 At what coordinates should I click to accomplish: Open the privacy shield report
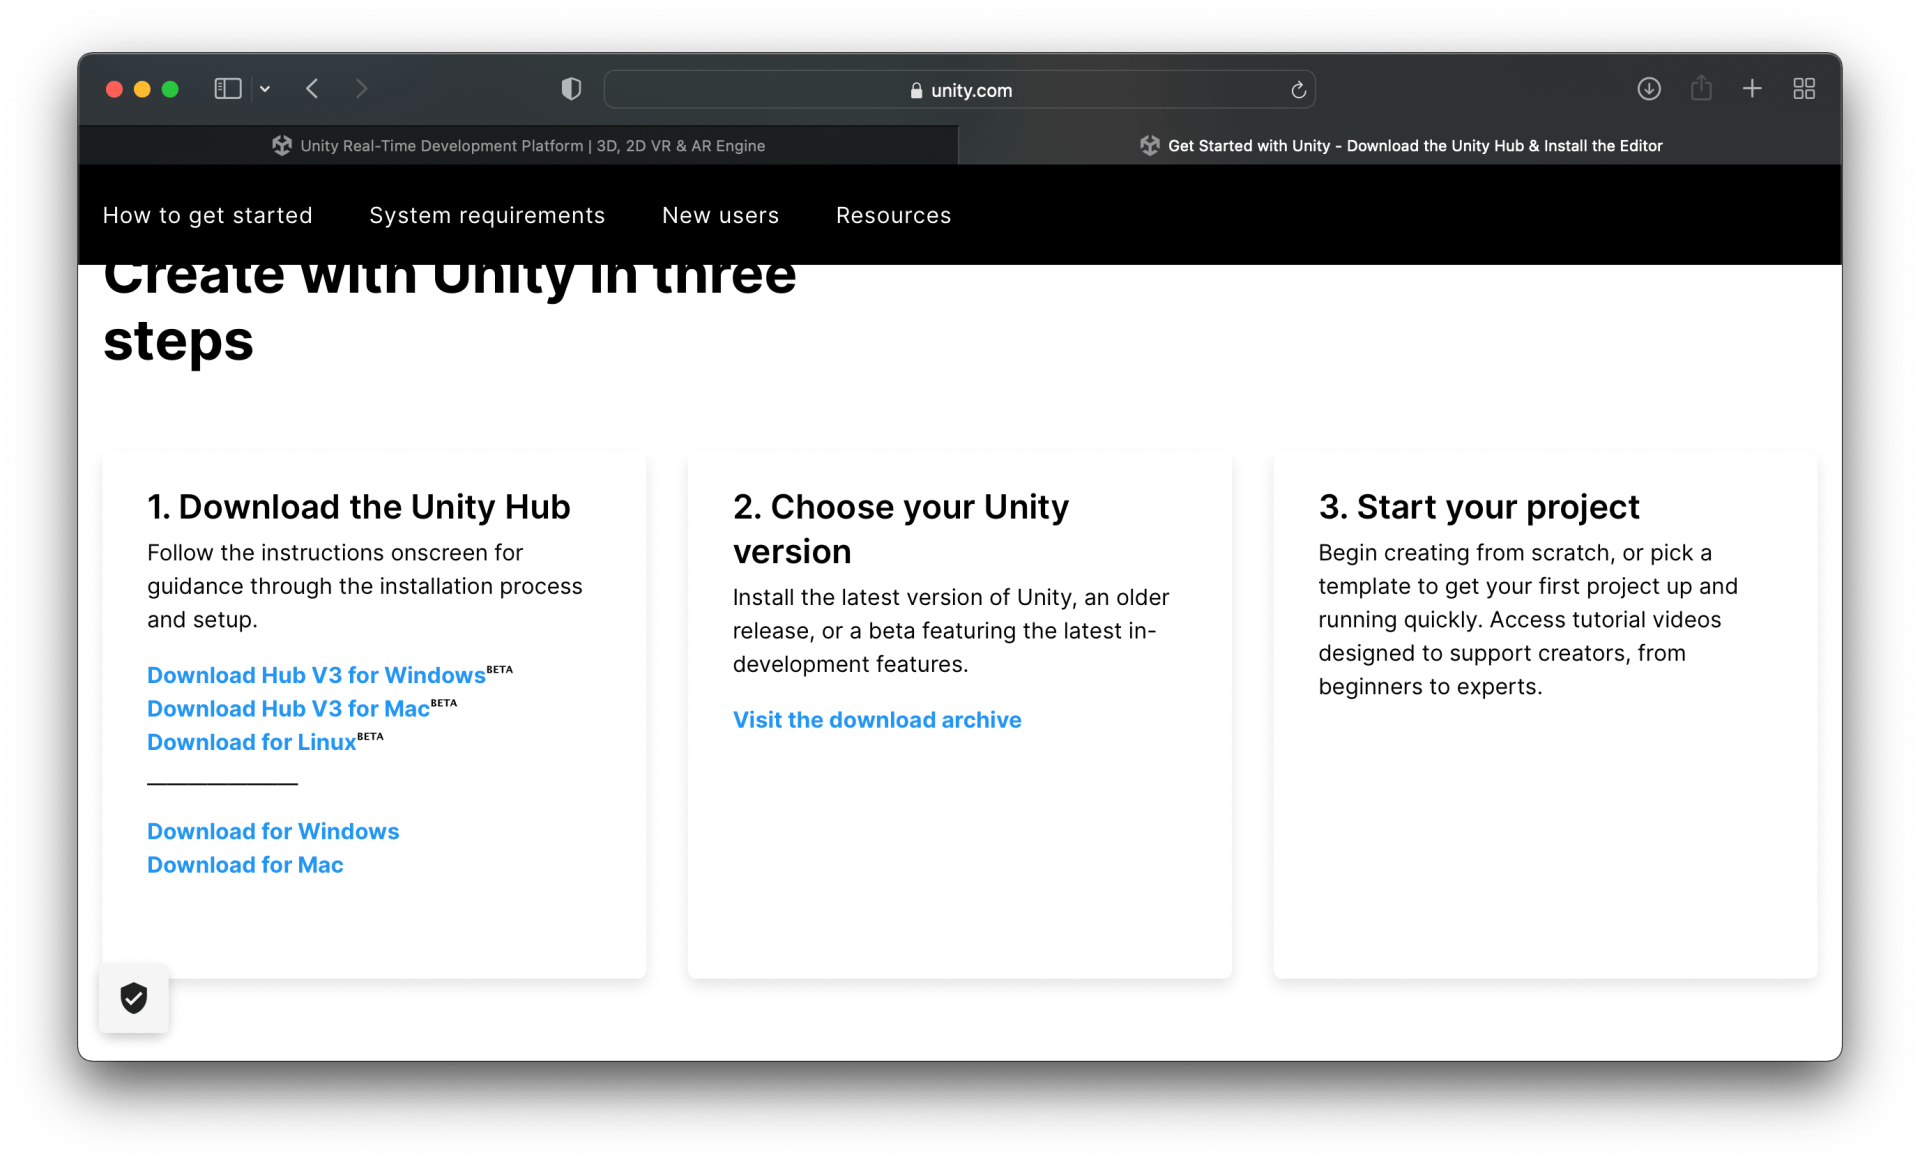click(x=571, y=89)
